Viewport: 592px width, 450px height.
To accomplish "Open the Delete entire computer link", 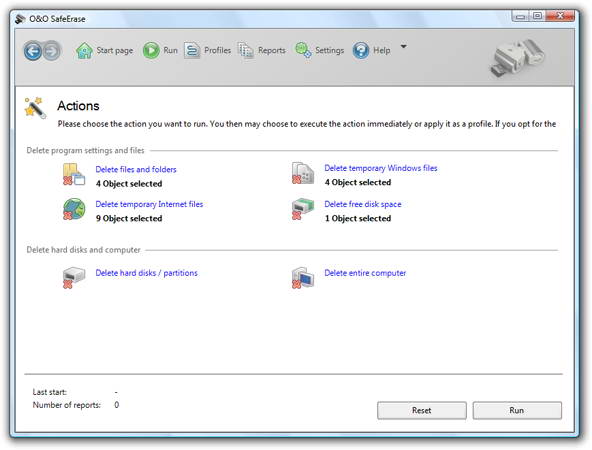I will (x=365, y=273).
